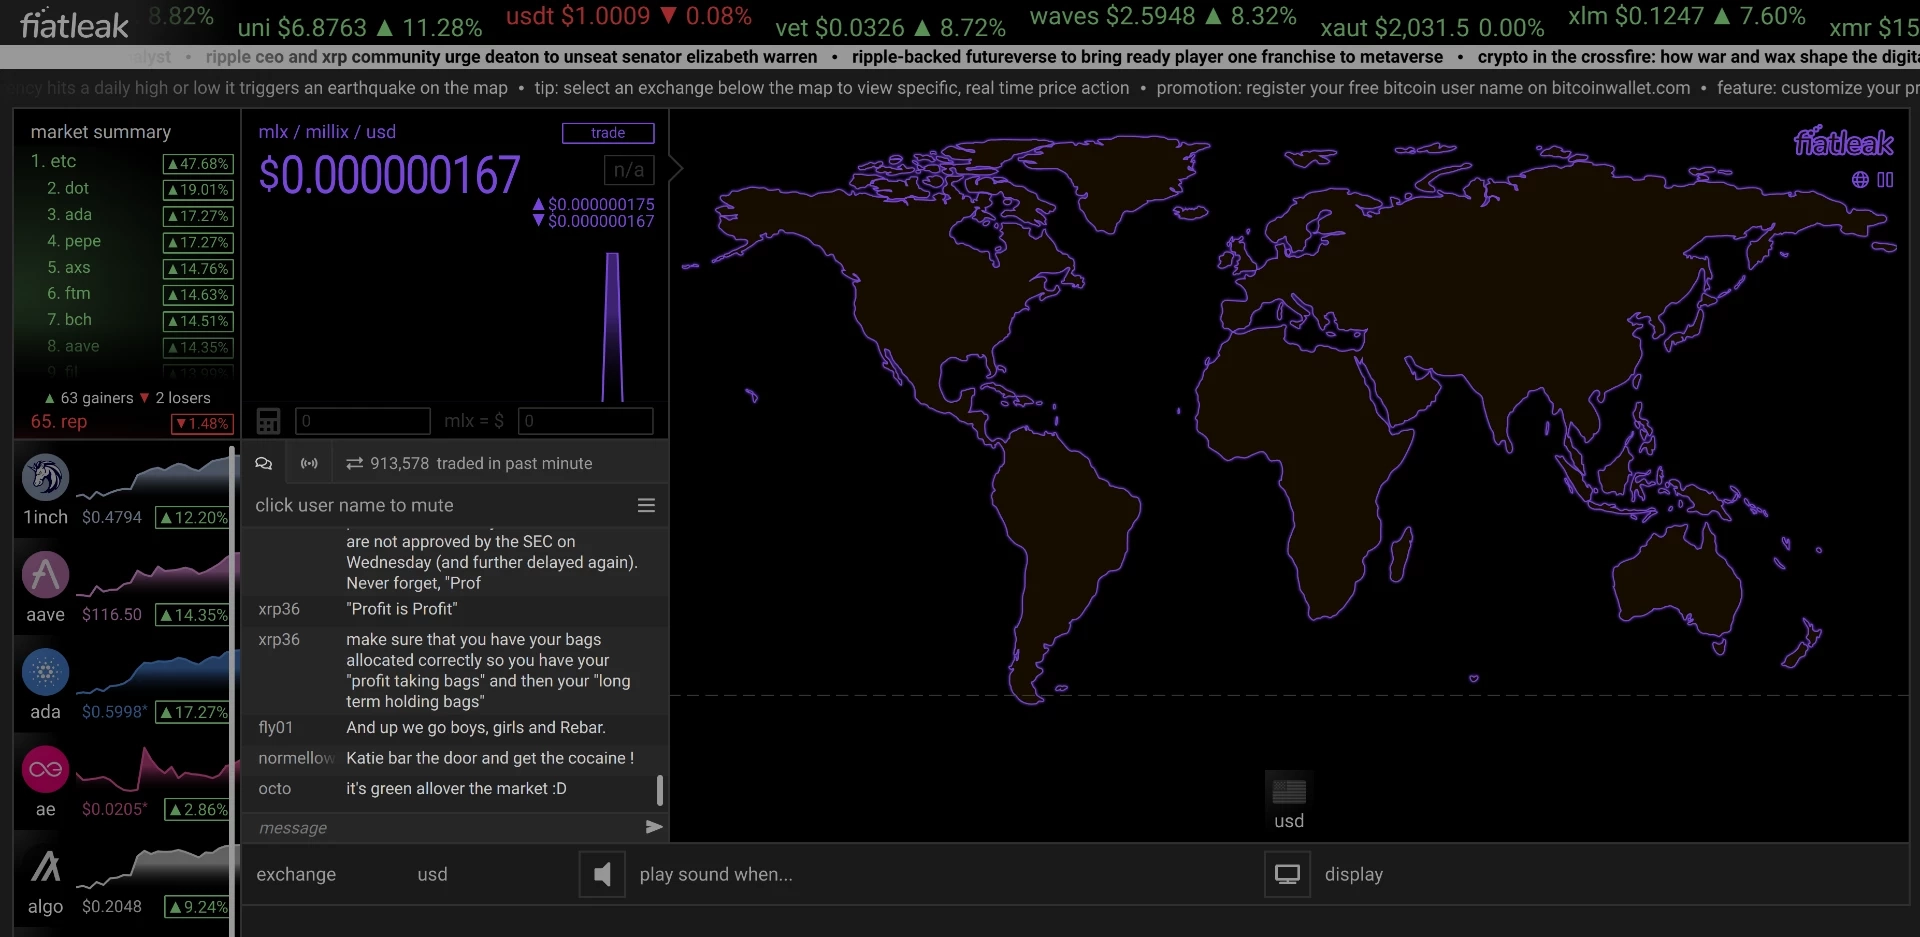This screenshot has width=1920, height=937.
Task: Switch to the chat bubbles tab
Action: 264,463
